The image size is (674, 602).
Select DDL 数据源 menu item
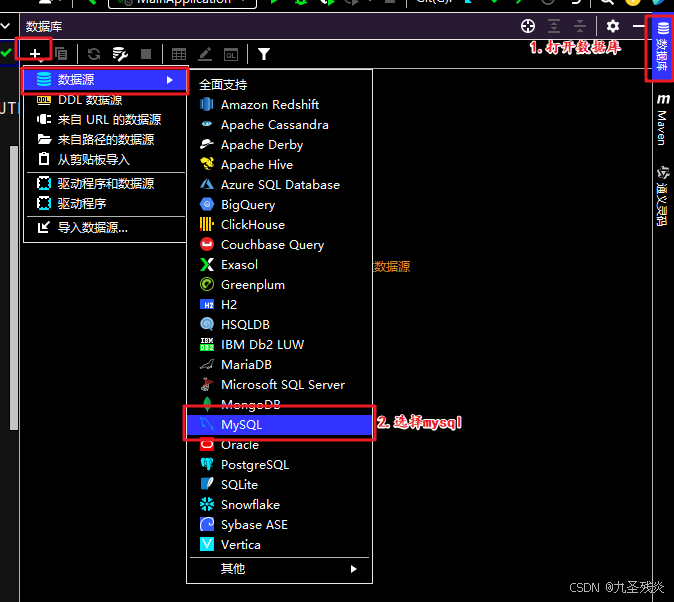(x=105, y=100)
